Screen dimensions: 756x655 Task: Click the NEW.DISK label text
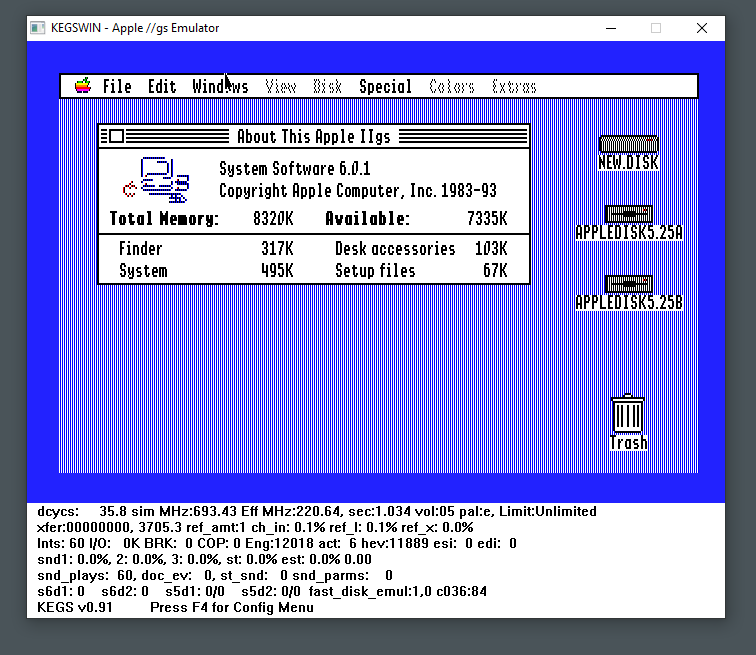click(x=628, y=162)
